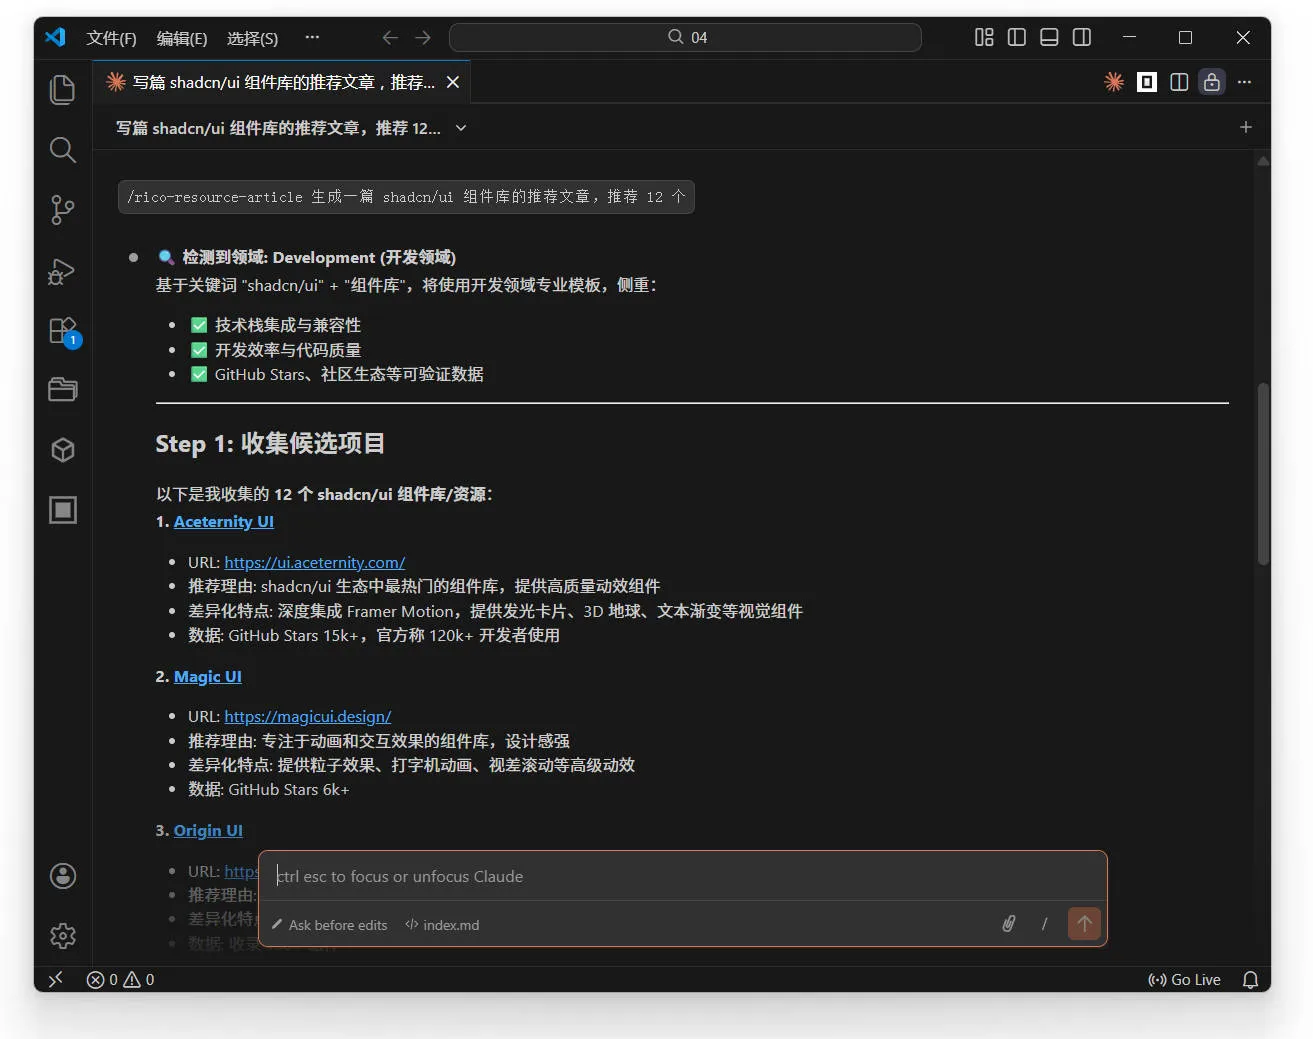
Task: Open the Explorer view in the activity bar
Action: (x=62, y=90)
